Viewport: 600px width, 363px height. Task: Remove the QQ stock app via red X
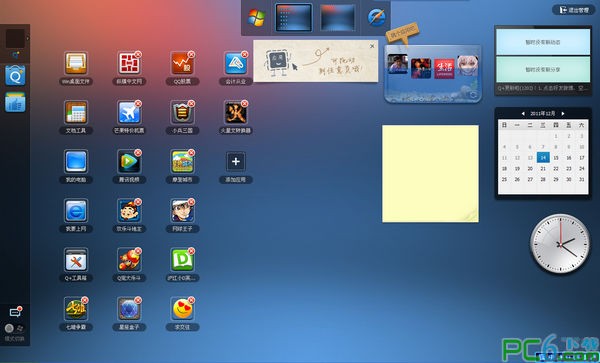(x=191, y=54)
